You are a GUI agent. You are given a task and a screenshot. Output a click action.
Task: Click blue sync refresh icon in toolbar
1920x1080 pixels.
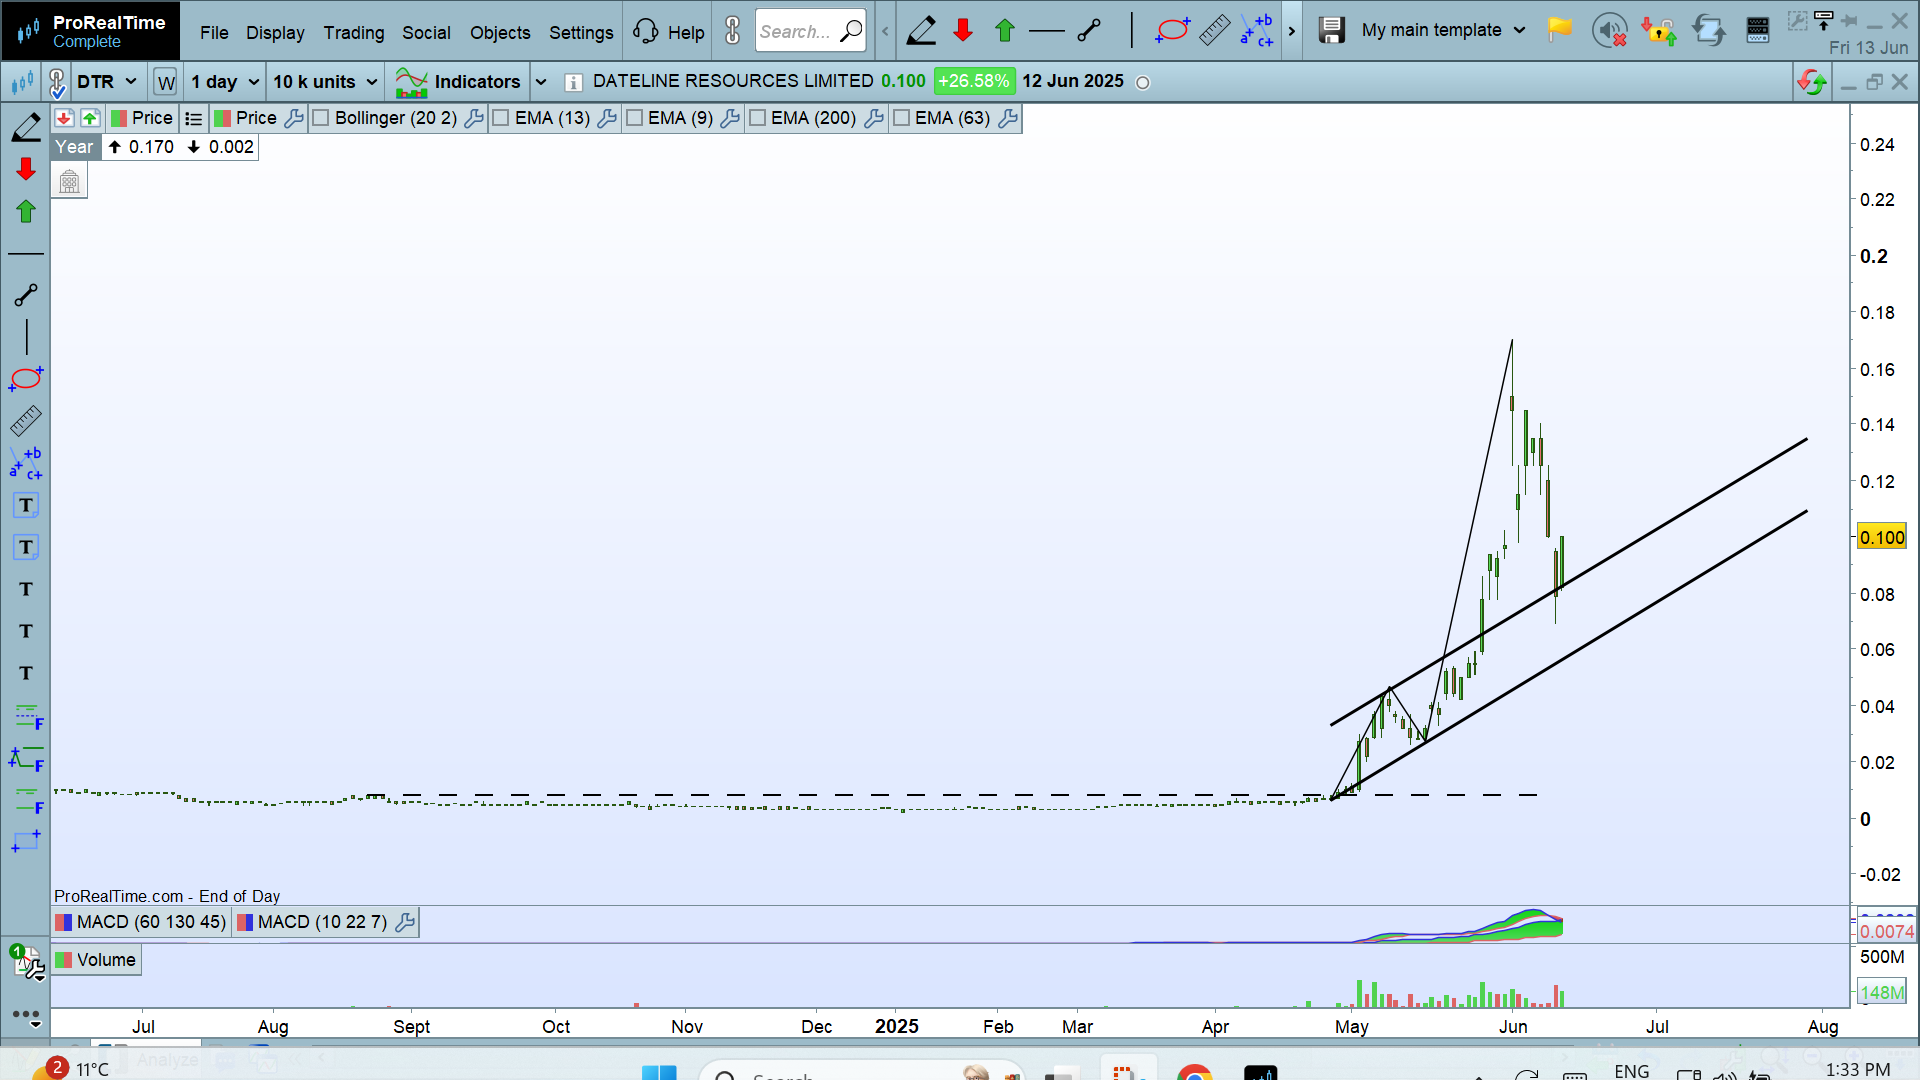click(x=1709, y=31)
